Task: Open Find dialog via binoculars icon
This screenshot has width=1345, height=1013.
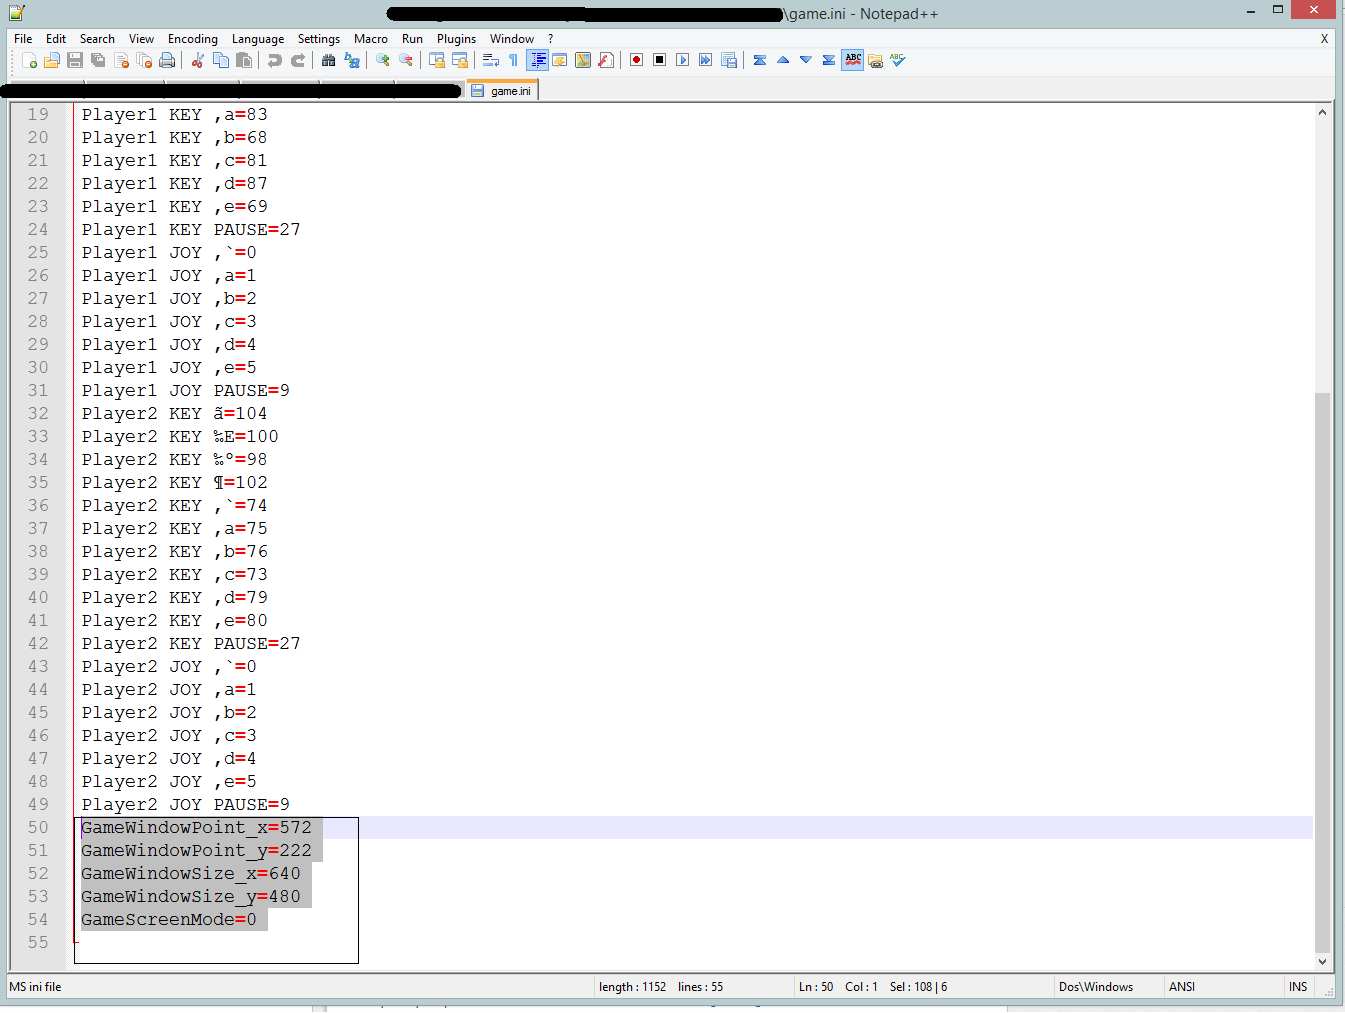Action: (329, 61)
